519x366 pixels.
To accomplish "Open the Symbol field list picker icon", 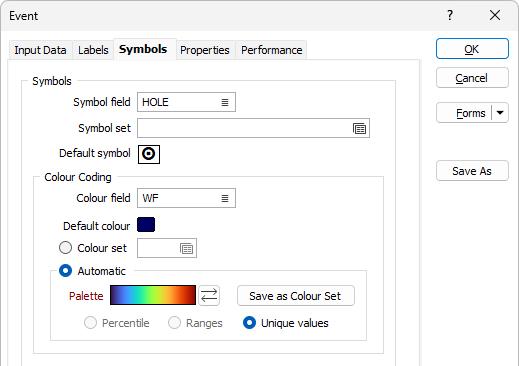I will click(x=225, y=102).
